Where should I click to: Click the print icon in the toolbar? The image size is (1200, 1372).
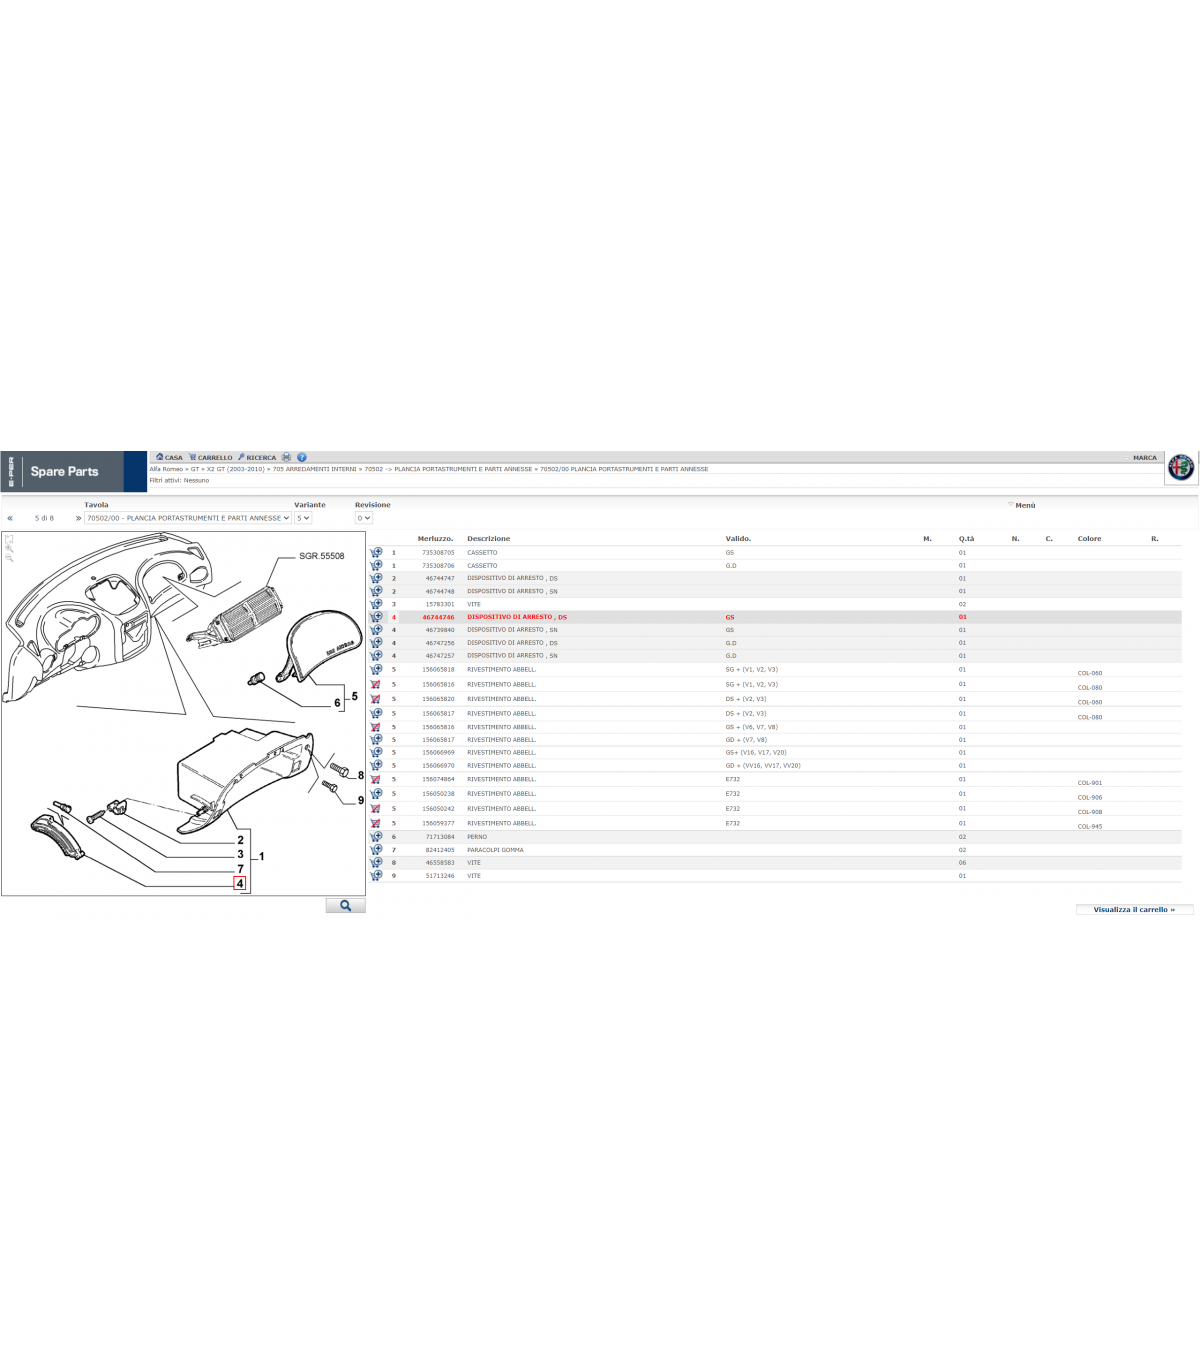(286, 457)
